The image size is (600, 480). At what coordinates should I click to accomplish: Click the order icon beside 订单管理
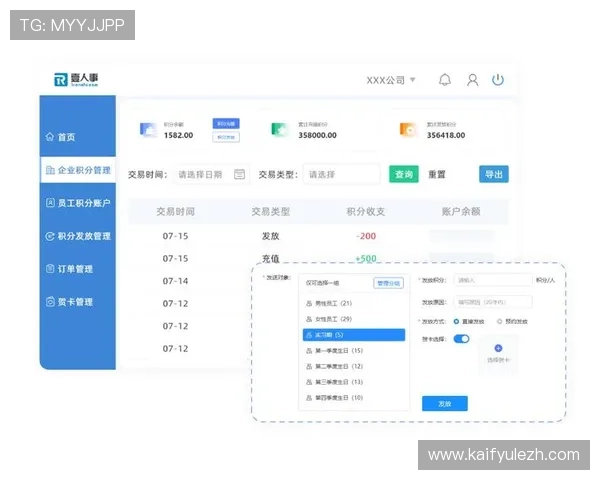pyautogui.click(x=50, y=269)
